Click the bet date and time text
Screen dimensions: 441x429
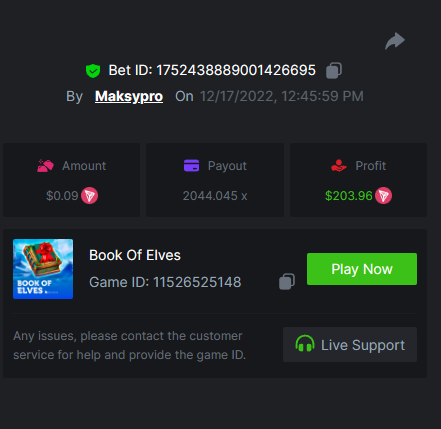tap(282, 96)
